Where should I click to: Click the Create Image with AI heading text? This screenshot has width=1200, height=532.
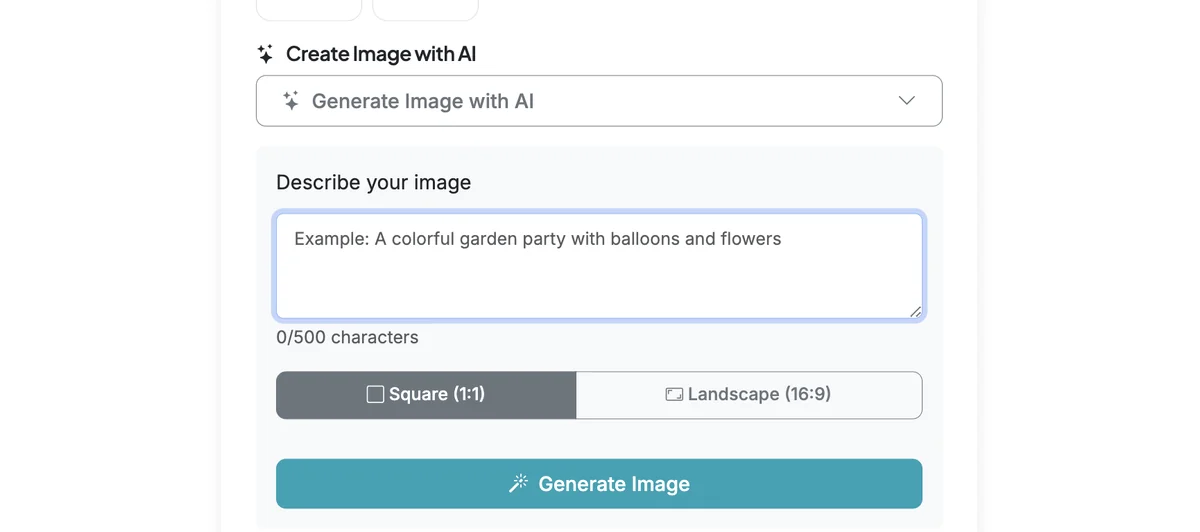pos(381,54)
